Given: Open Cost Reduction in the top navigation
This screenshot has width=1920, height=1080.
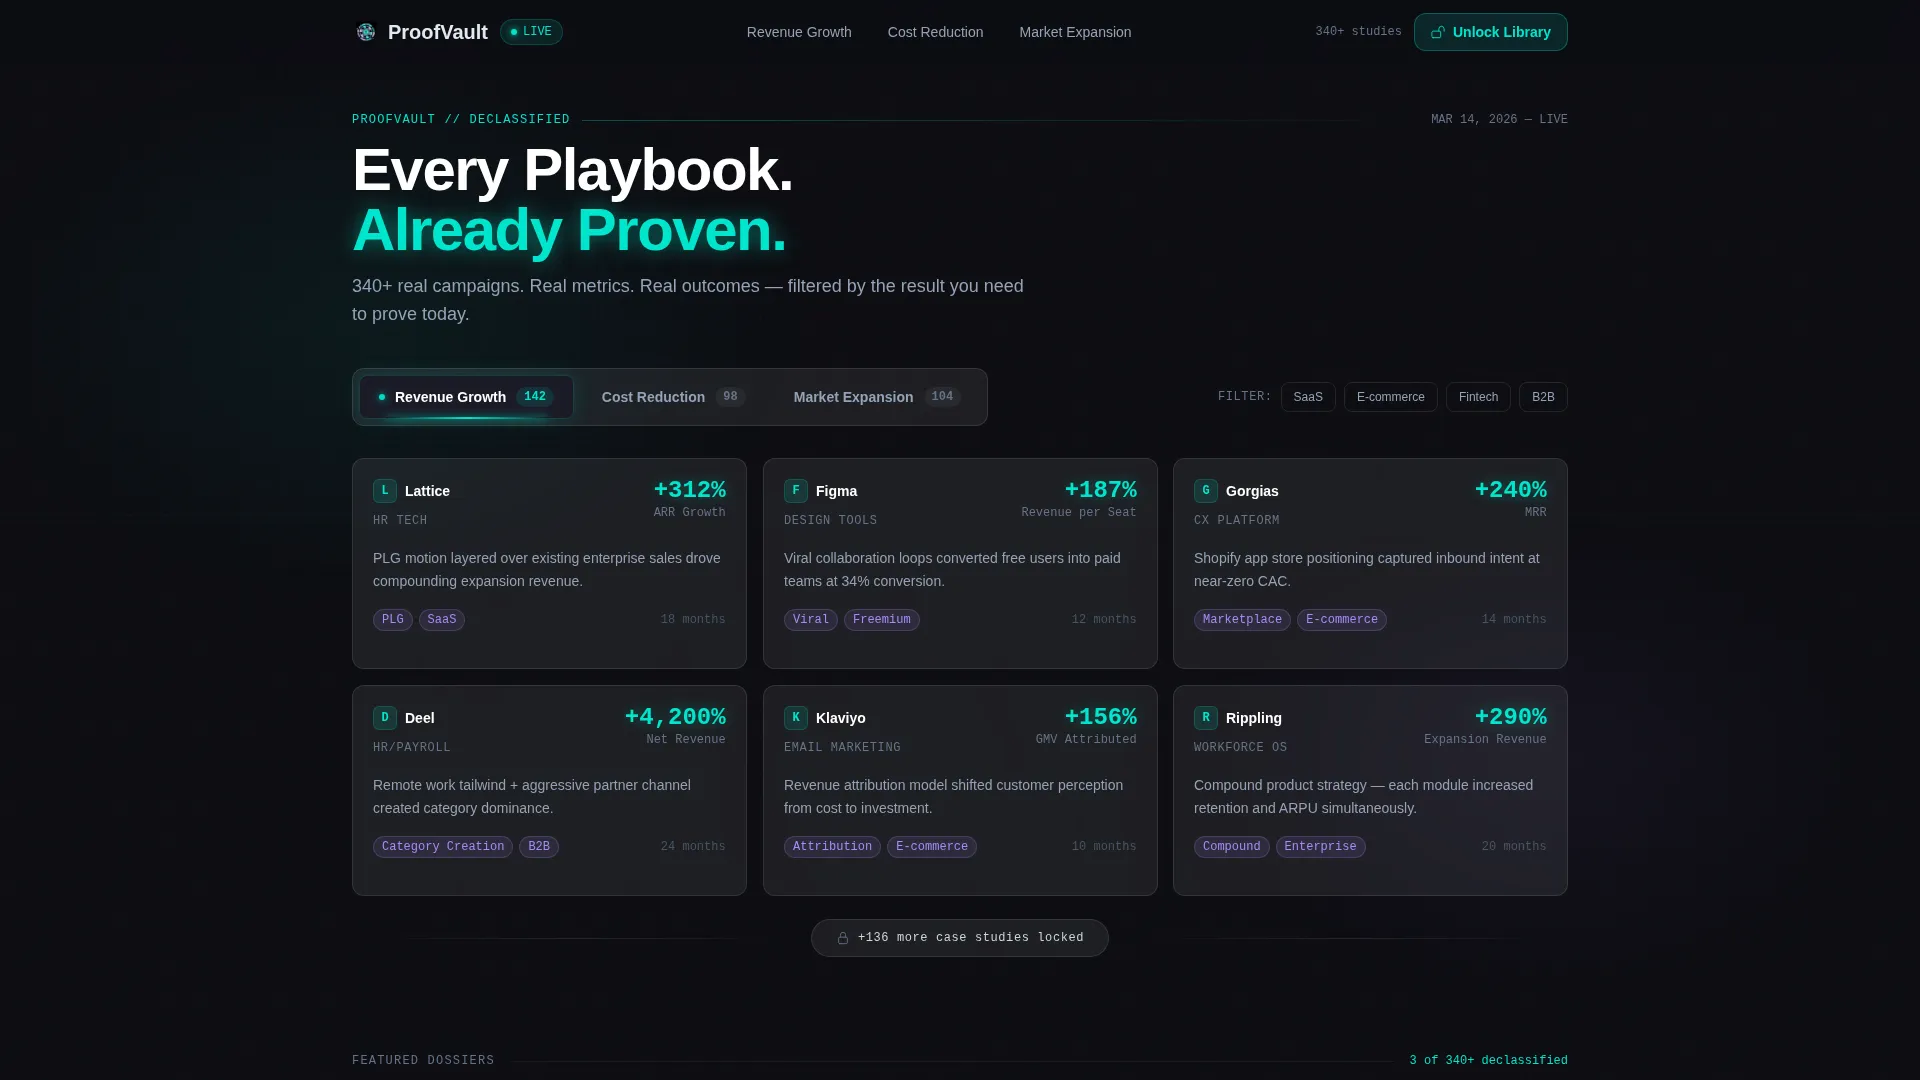Looking at the screenshot, I should tap(935, 32).
